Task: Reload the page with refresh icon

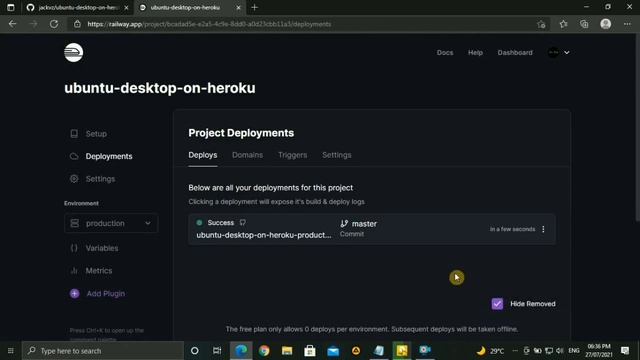Action: pyautogui.click(x=54, y=24)
